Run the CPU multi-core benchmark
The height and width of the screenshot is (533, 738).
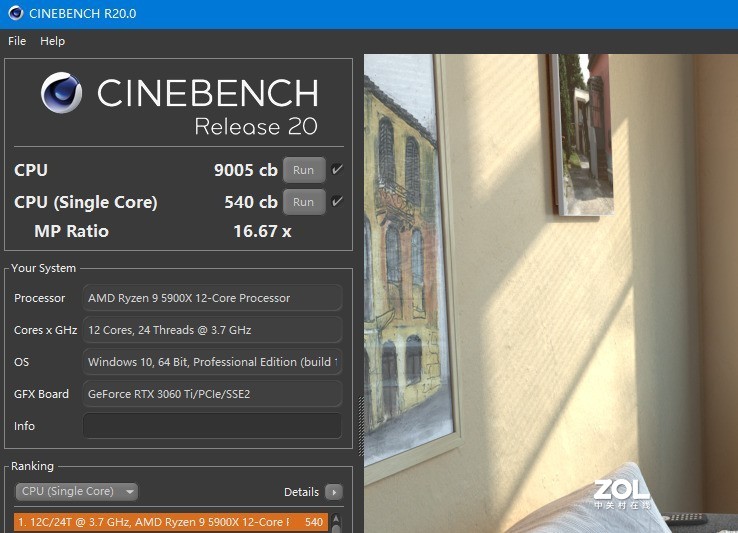tap(304, 170)
